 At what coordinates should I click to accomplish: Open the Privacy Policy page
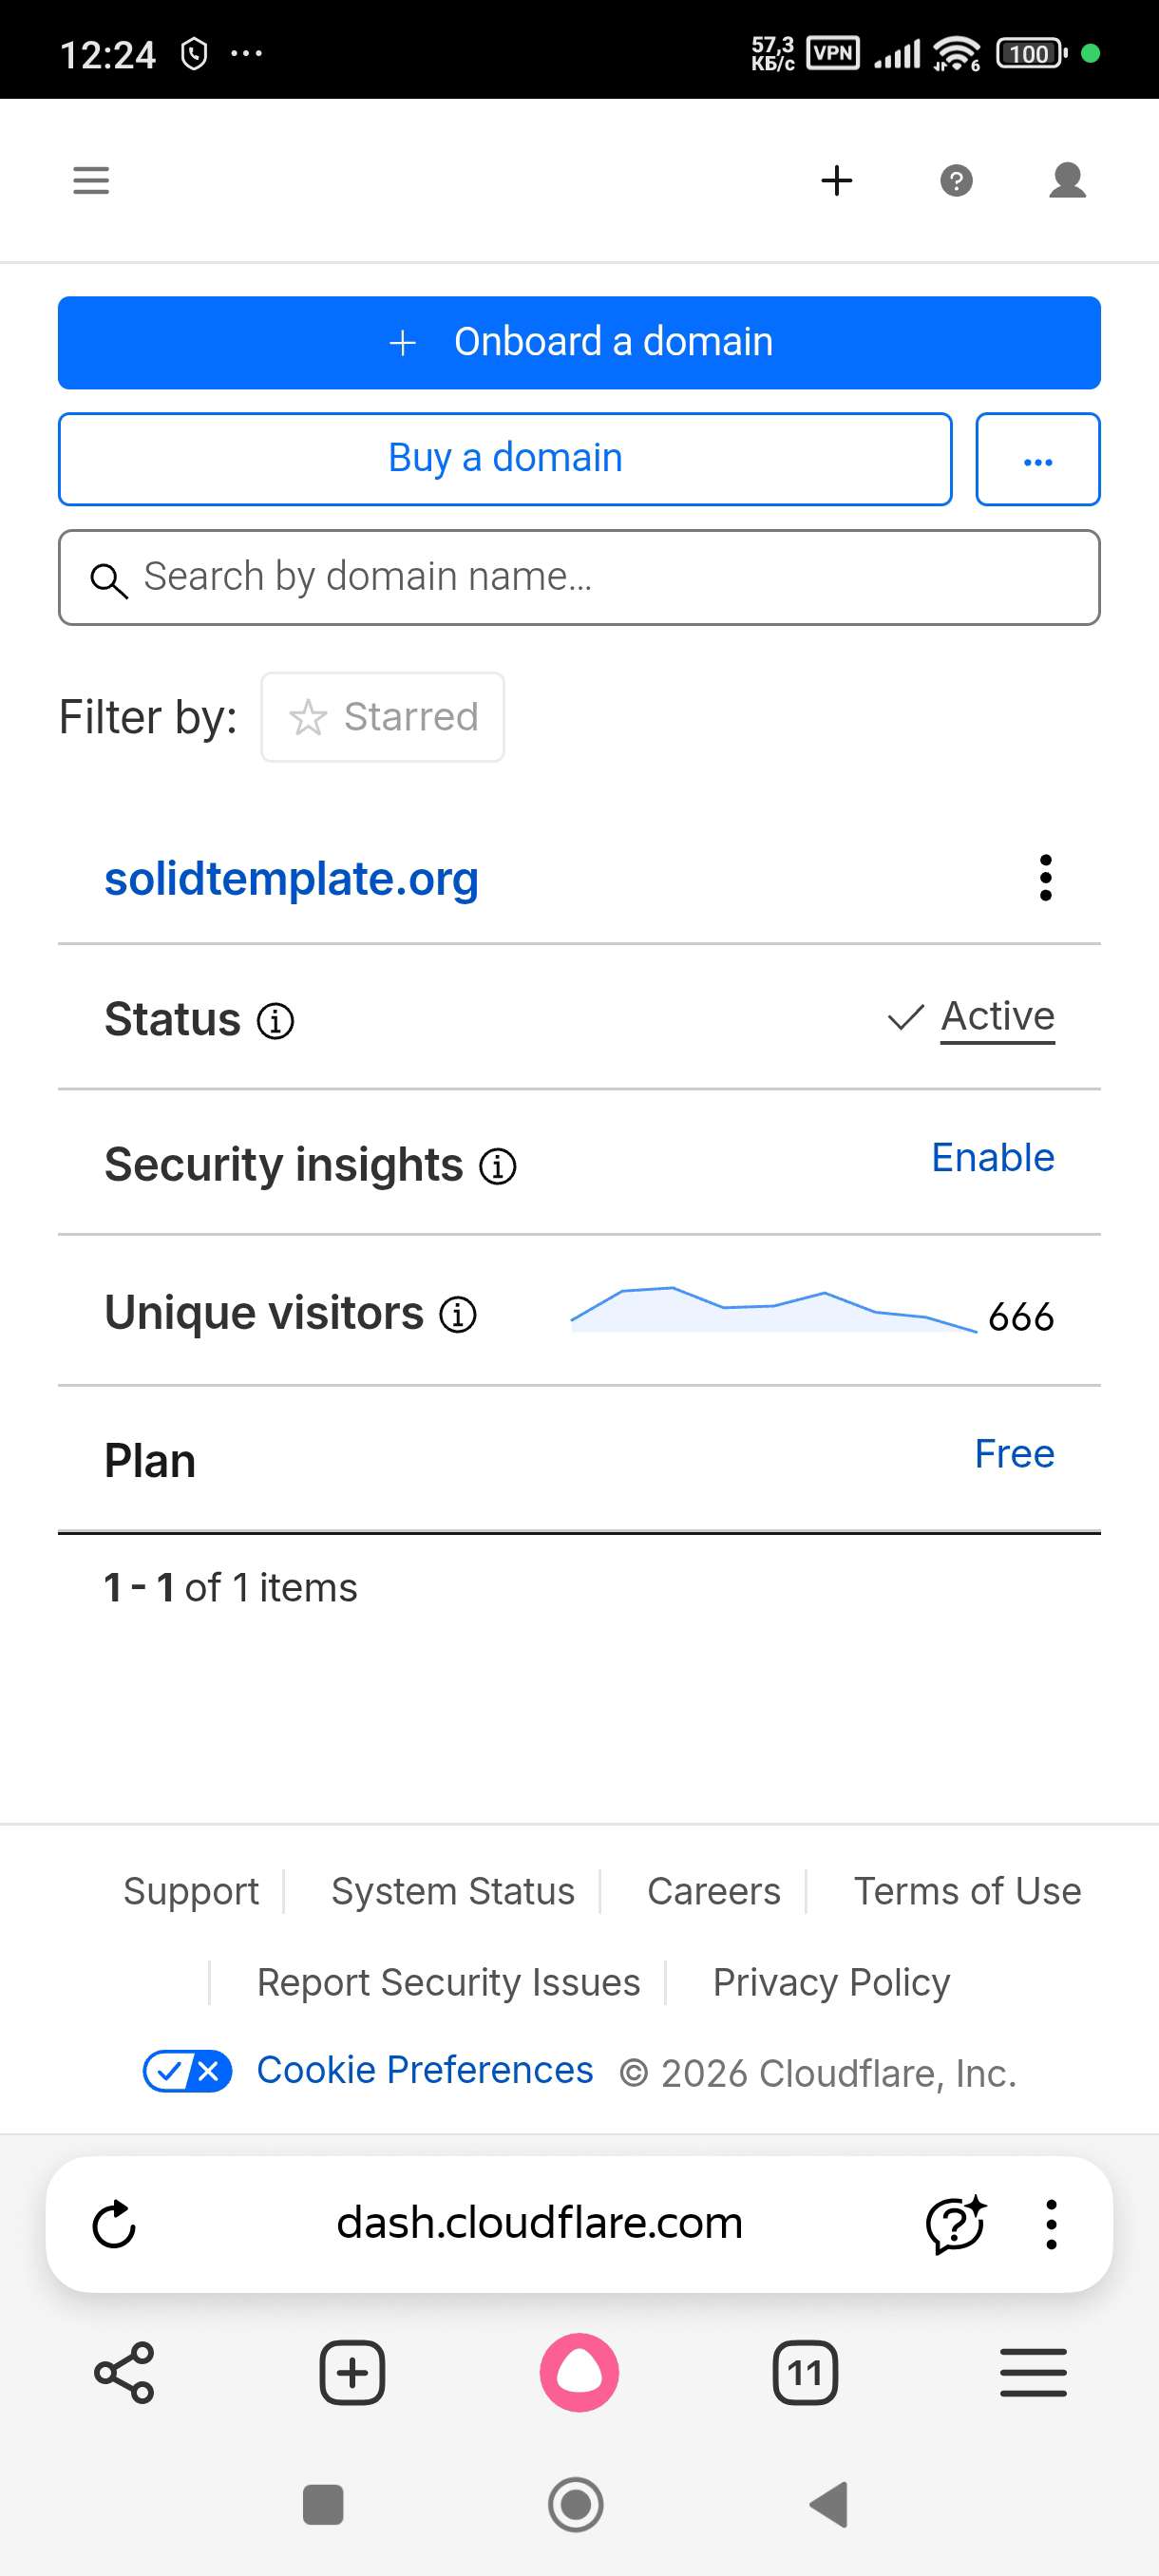(830, 1982)
